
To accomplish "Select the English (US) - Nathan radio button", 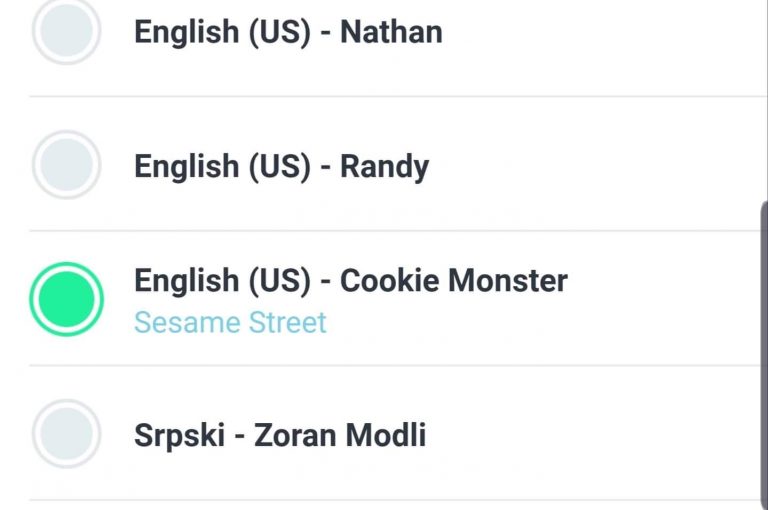I will (67, 31).
